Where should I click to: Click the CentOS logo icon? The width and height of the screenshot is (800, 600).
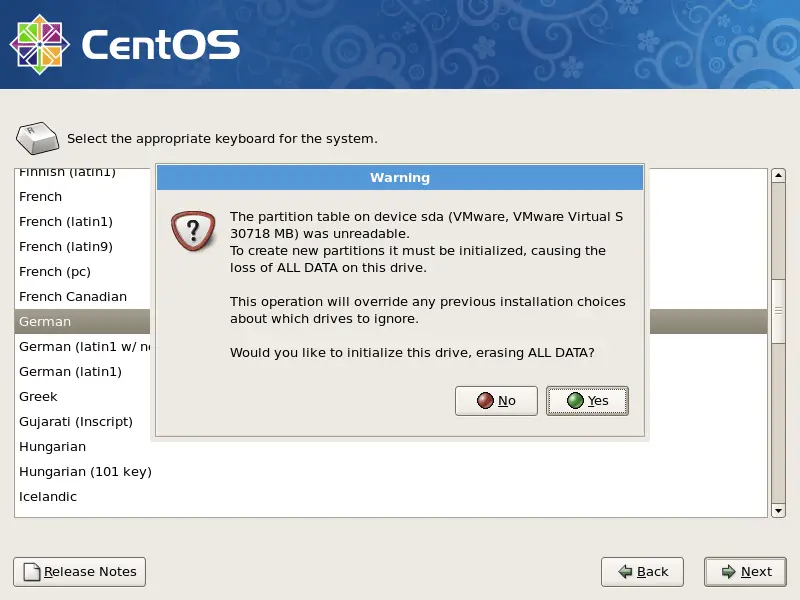point(40,44)
